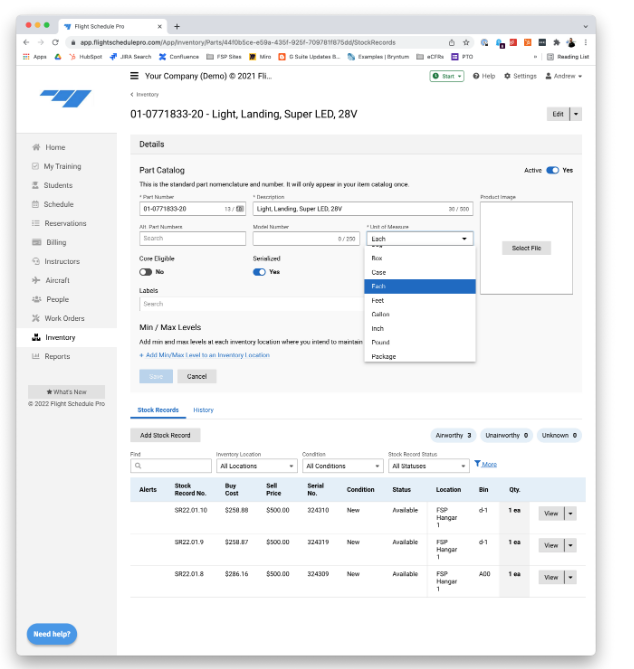Image resolution: width=634 pixels, height=669 pixels.
Task: Select Box from unit list
Action: (x=420, y=258)
